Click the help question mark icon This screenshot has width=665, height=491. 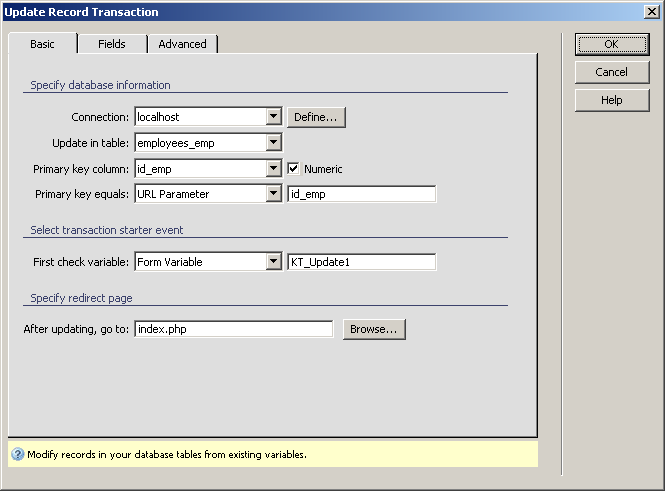(x=17, y=454)
